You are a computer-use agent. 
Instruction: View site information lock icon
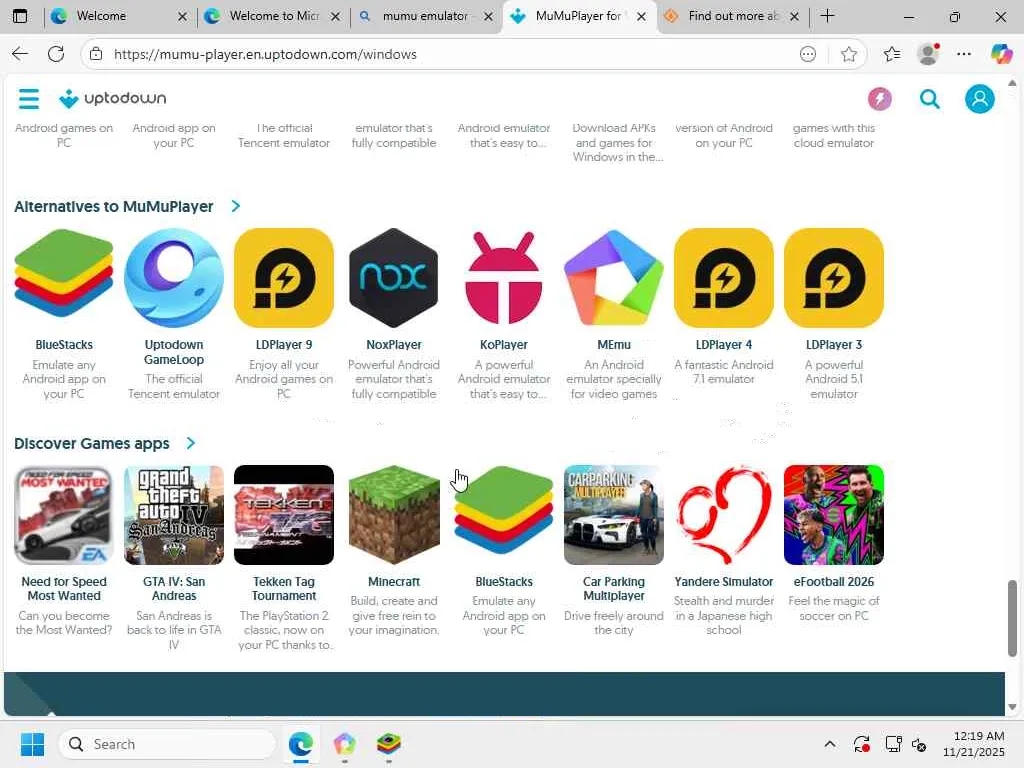coord(96,54)
